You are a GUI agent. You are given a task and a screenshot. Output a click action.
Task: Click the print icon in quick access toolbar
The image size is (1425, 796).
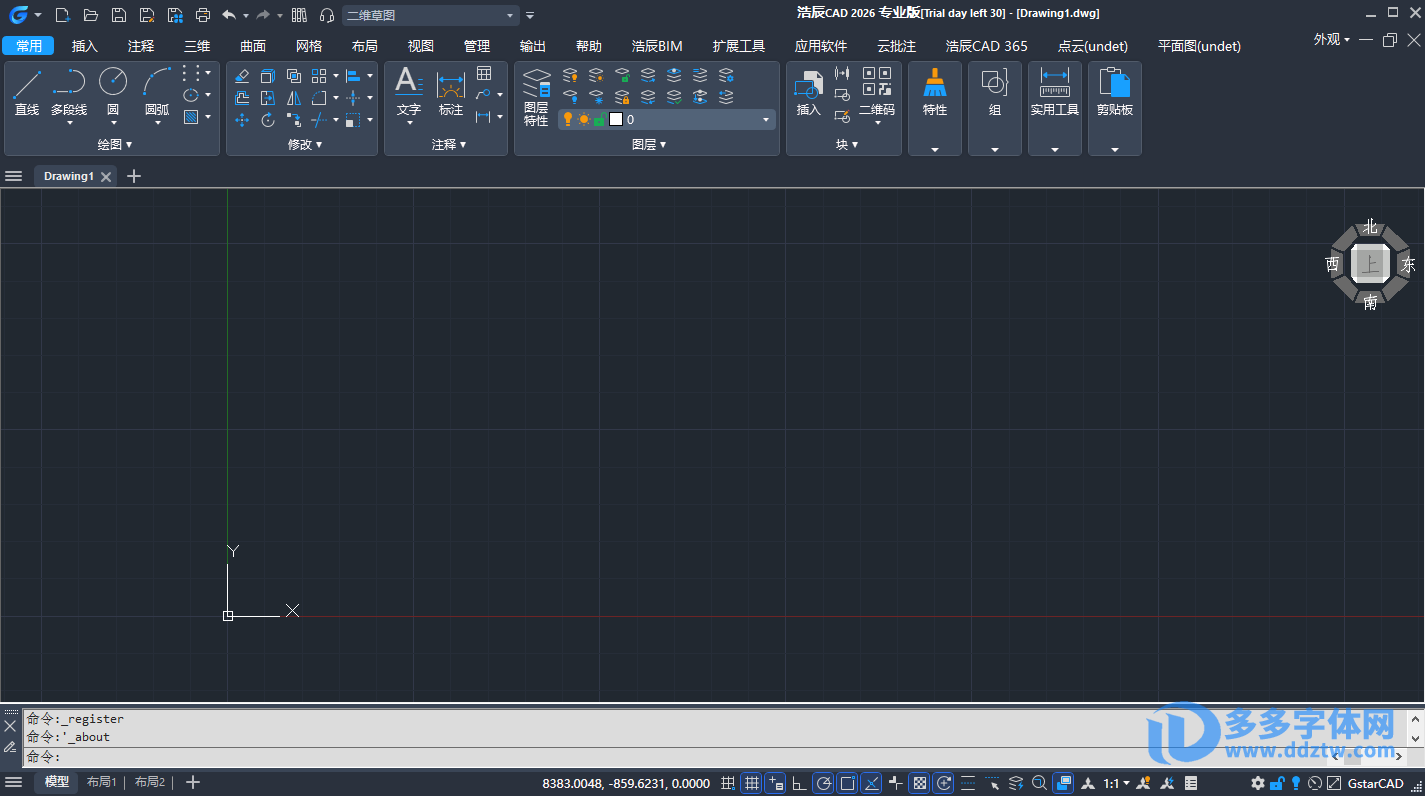tap(203, 15)
